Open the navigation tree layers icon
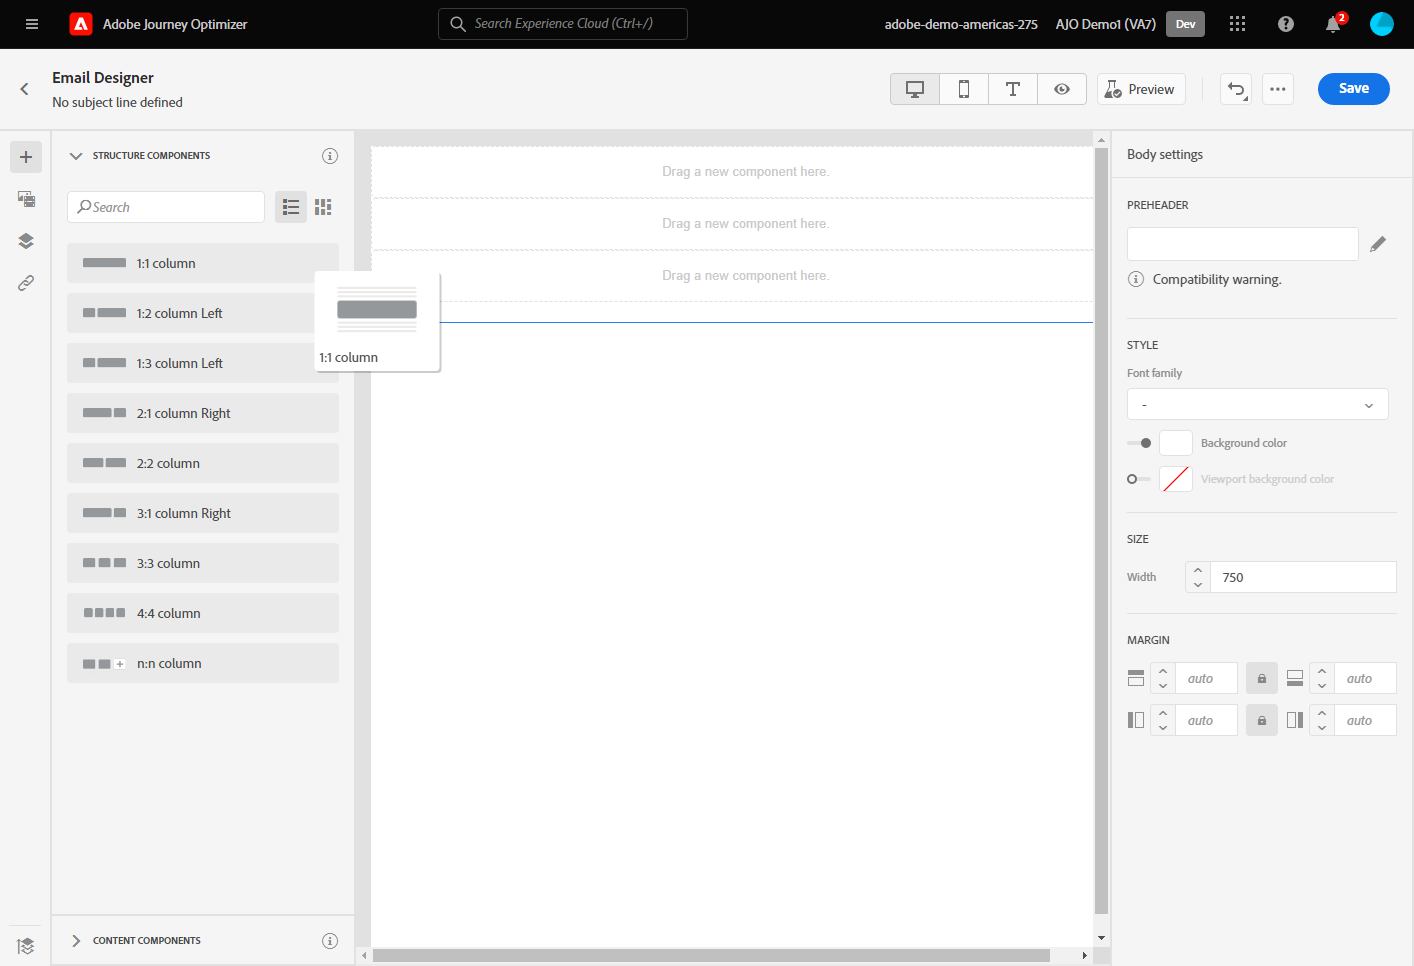 pyautogui.click(x=26, y=241)
